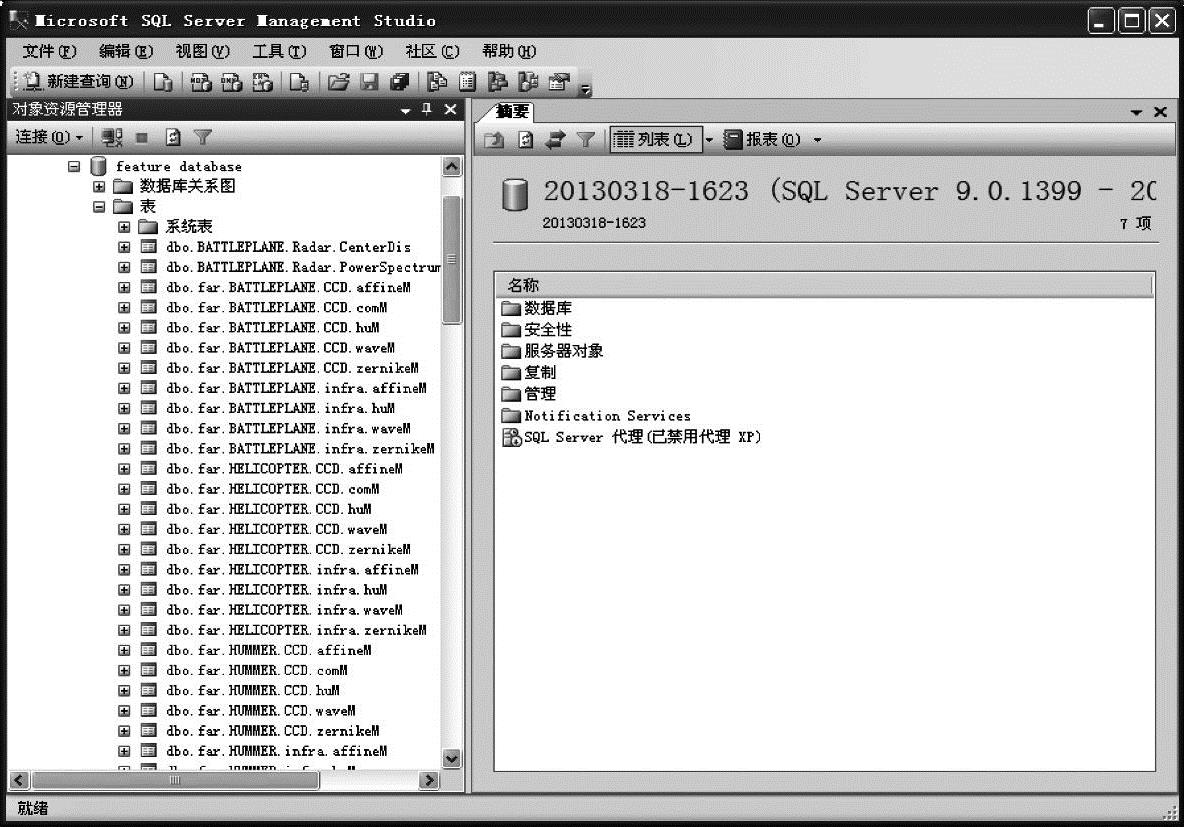
Task: Open 社区 (Community) menu
Action: pos(432,51)
